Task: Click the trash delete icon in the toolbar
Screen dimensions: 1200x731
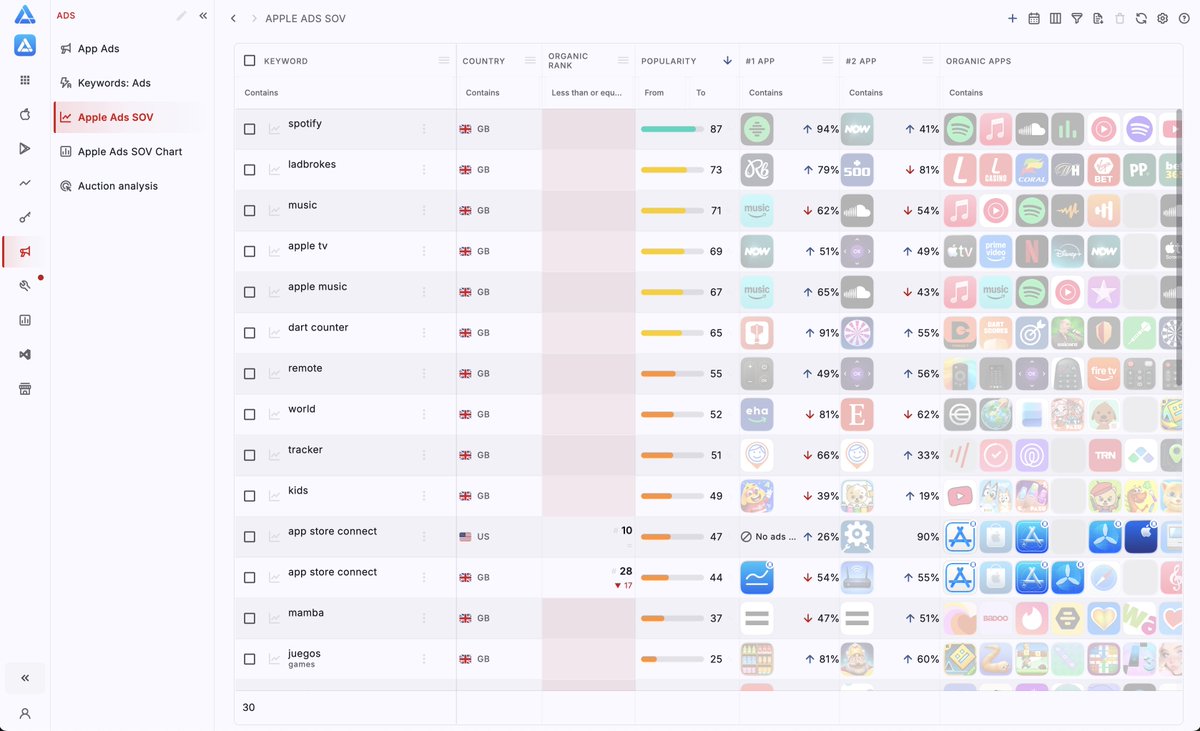Action: click(x=1120, y=18)
